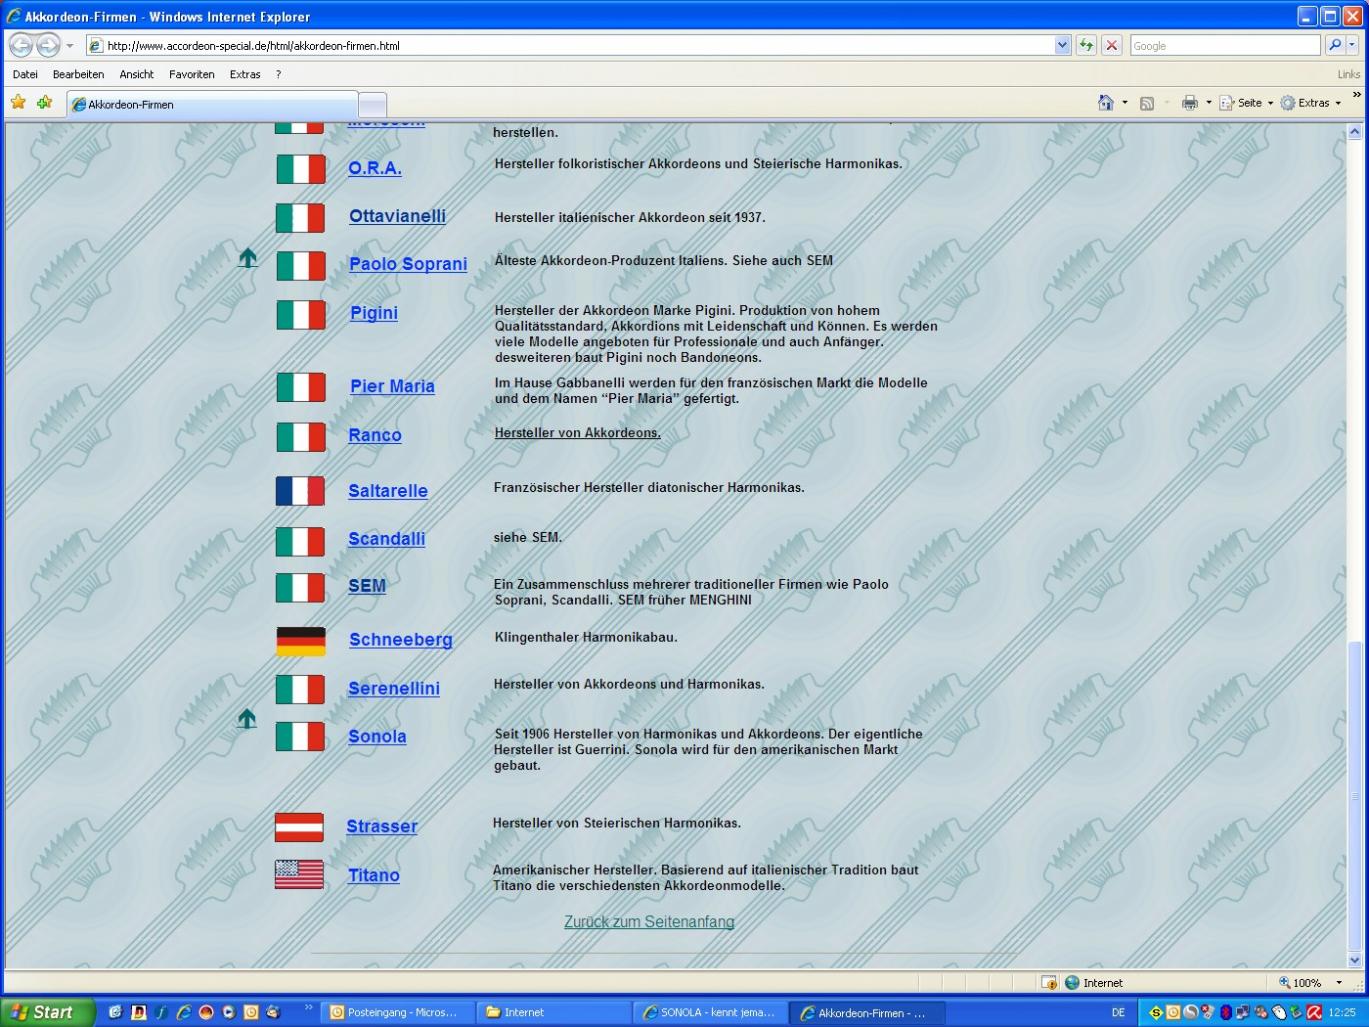Viewport: 1369px width, 1027px height.
Task: Click the Google search box
Action: click(x=1225, y=45)
